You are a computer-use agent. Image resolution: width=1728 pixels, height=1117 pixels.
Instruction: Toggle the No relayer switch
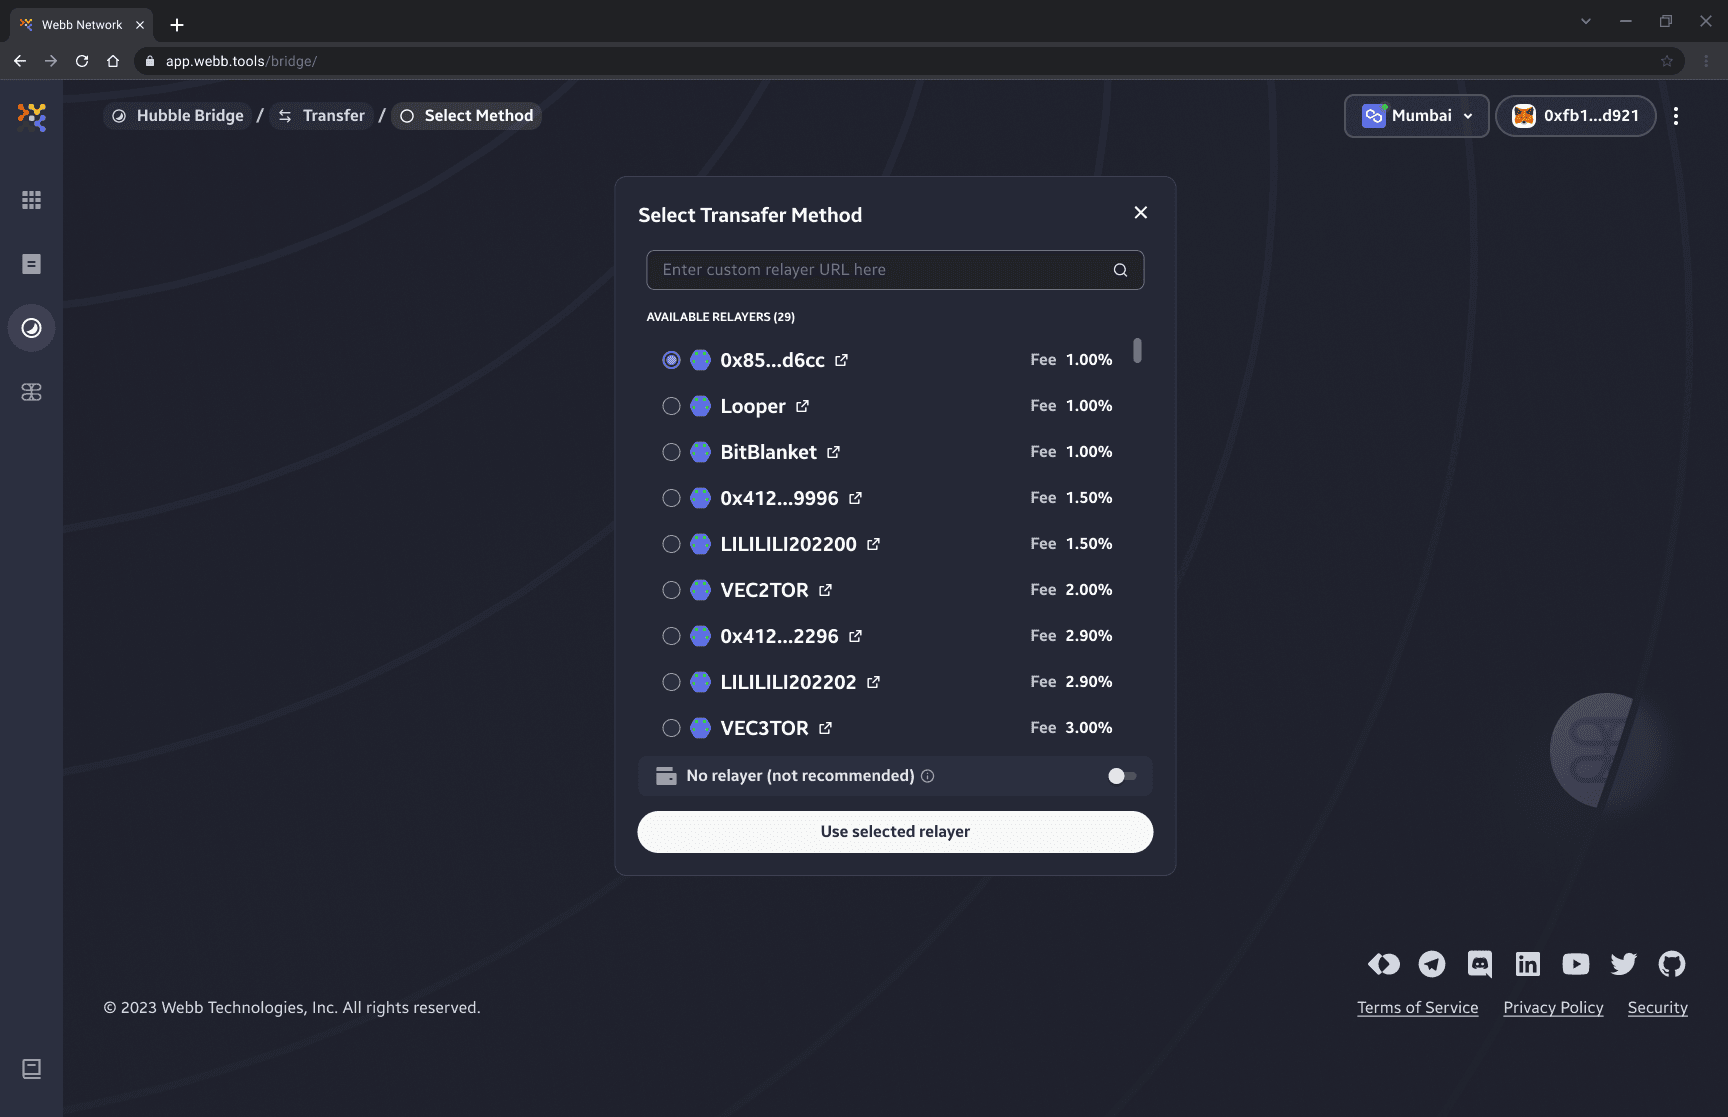1122,776
